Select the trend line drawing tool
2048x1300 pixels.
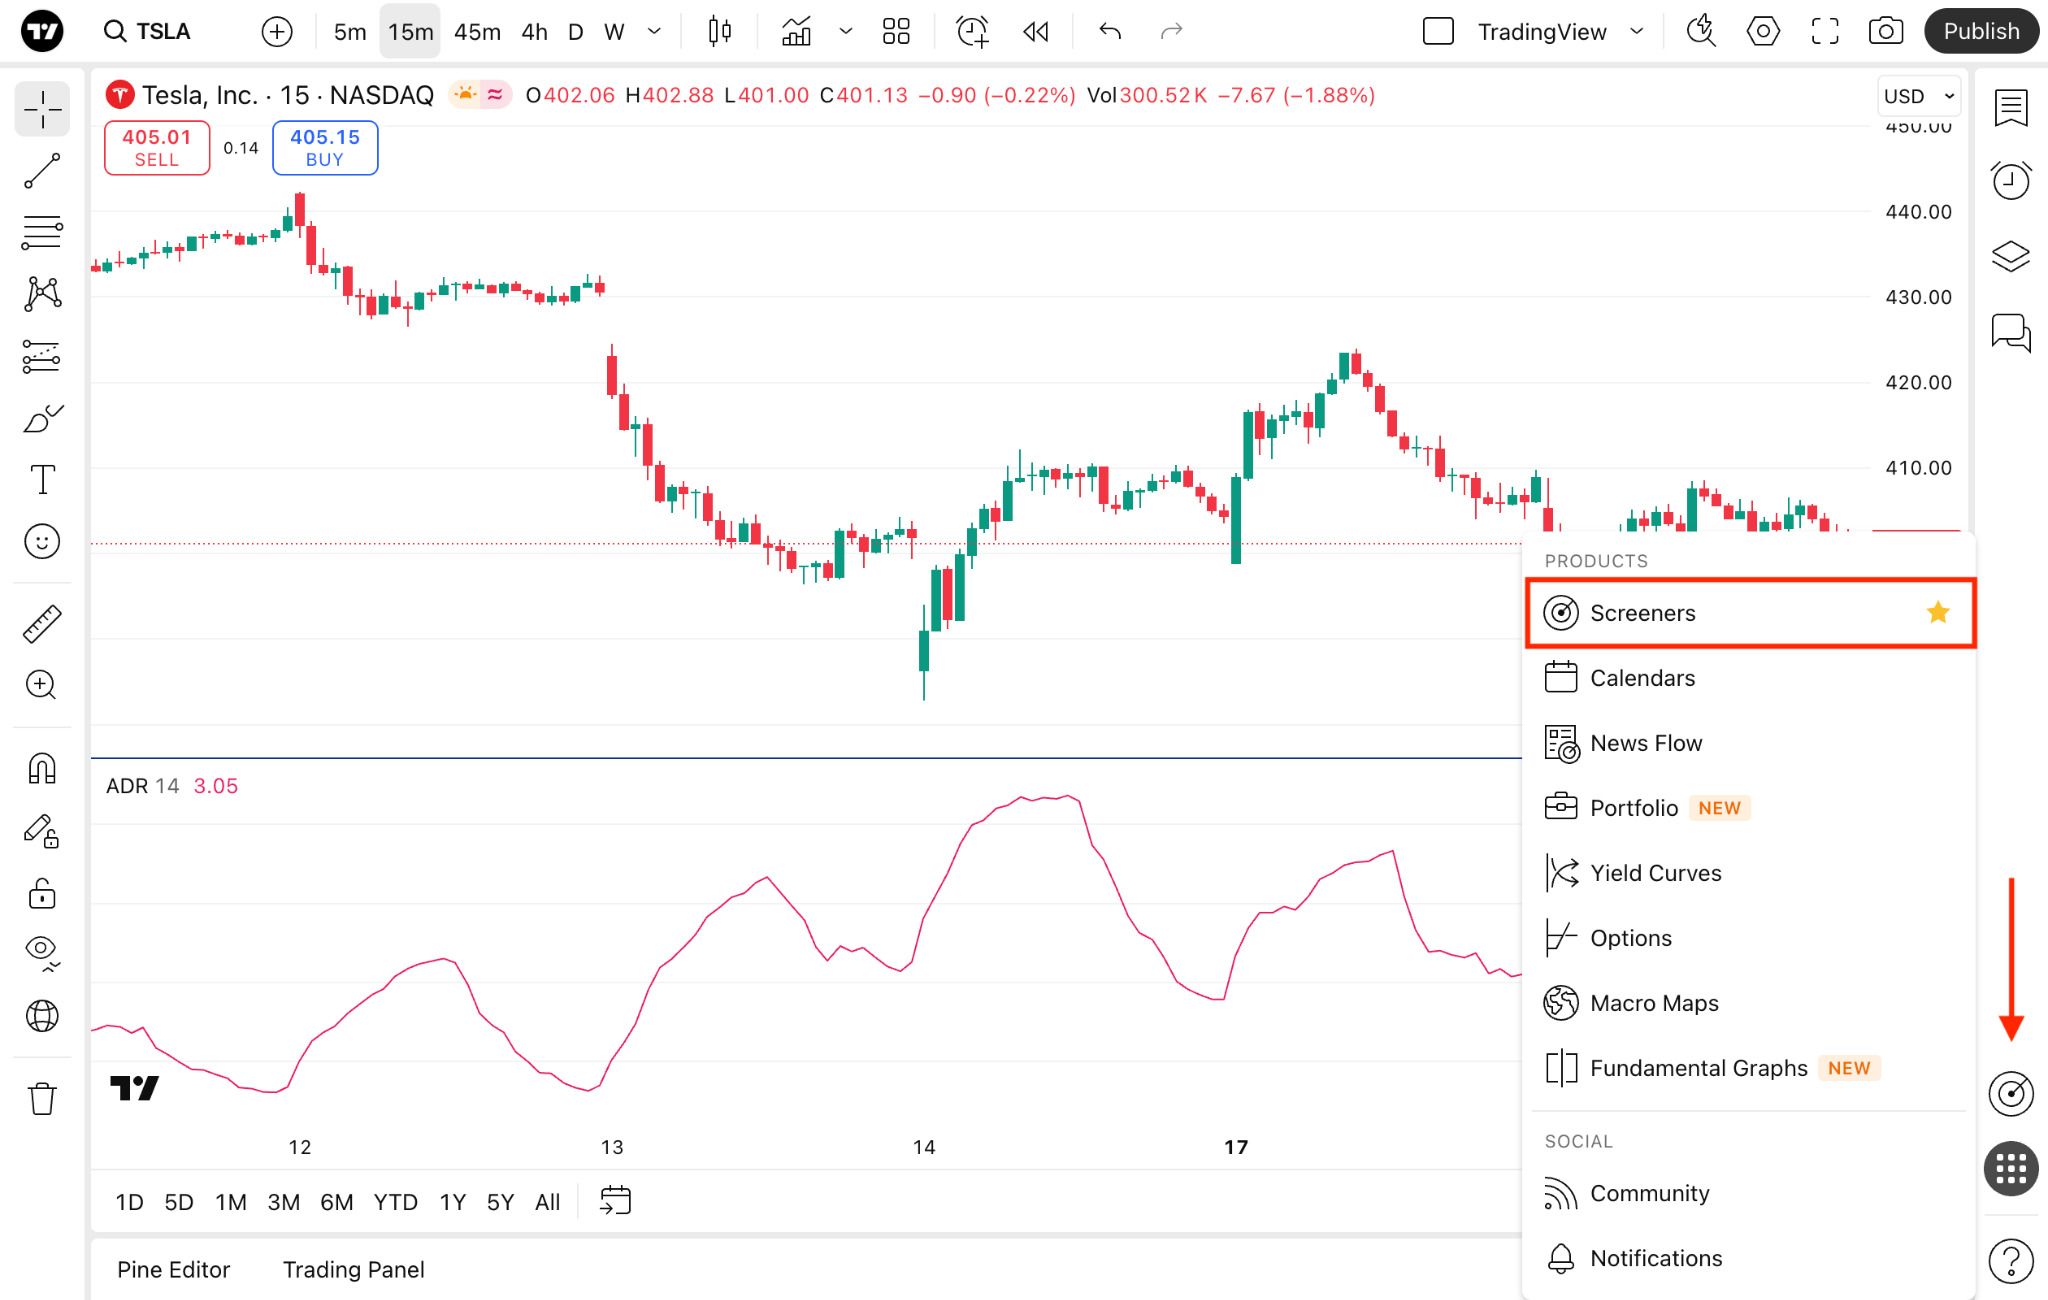[x=42, y=171]
